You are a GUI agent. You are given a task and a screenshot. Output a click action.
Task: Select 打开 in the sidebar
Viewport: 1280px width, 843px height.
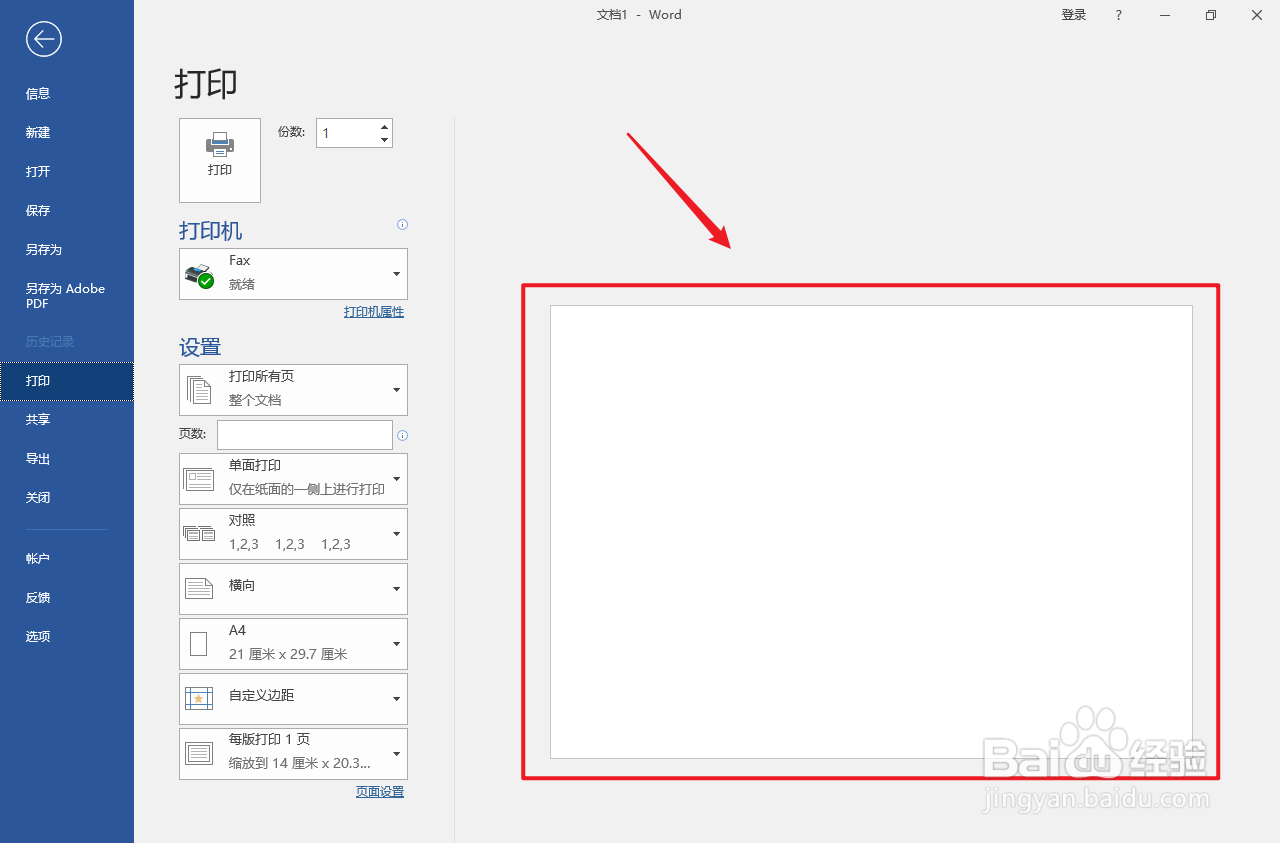coord(67,172)
